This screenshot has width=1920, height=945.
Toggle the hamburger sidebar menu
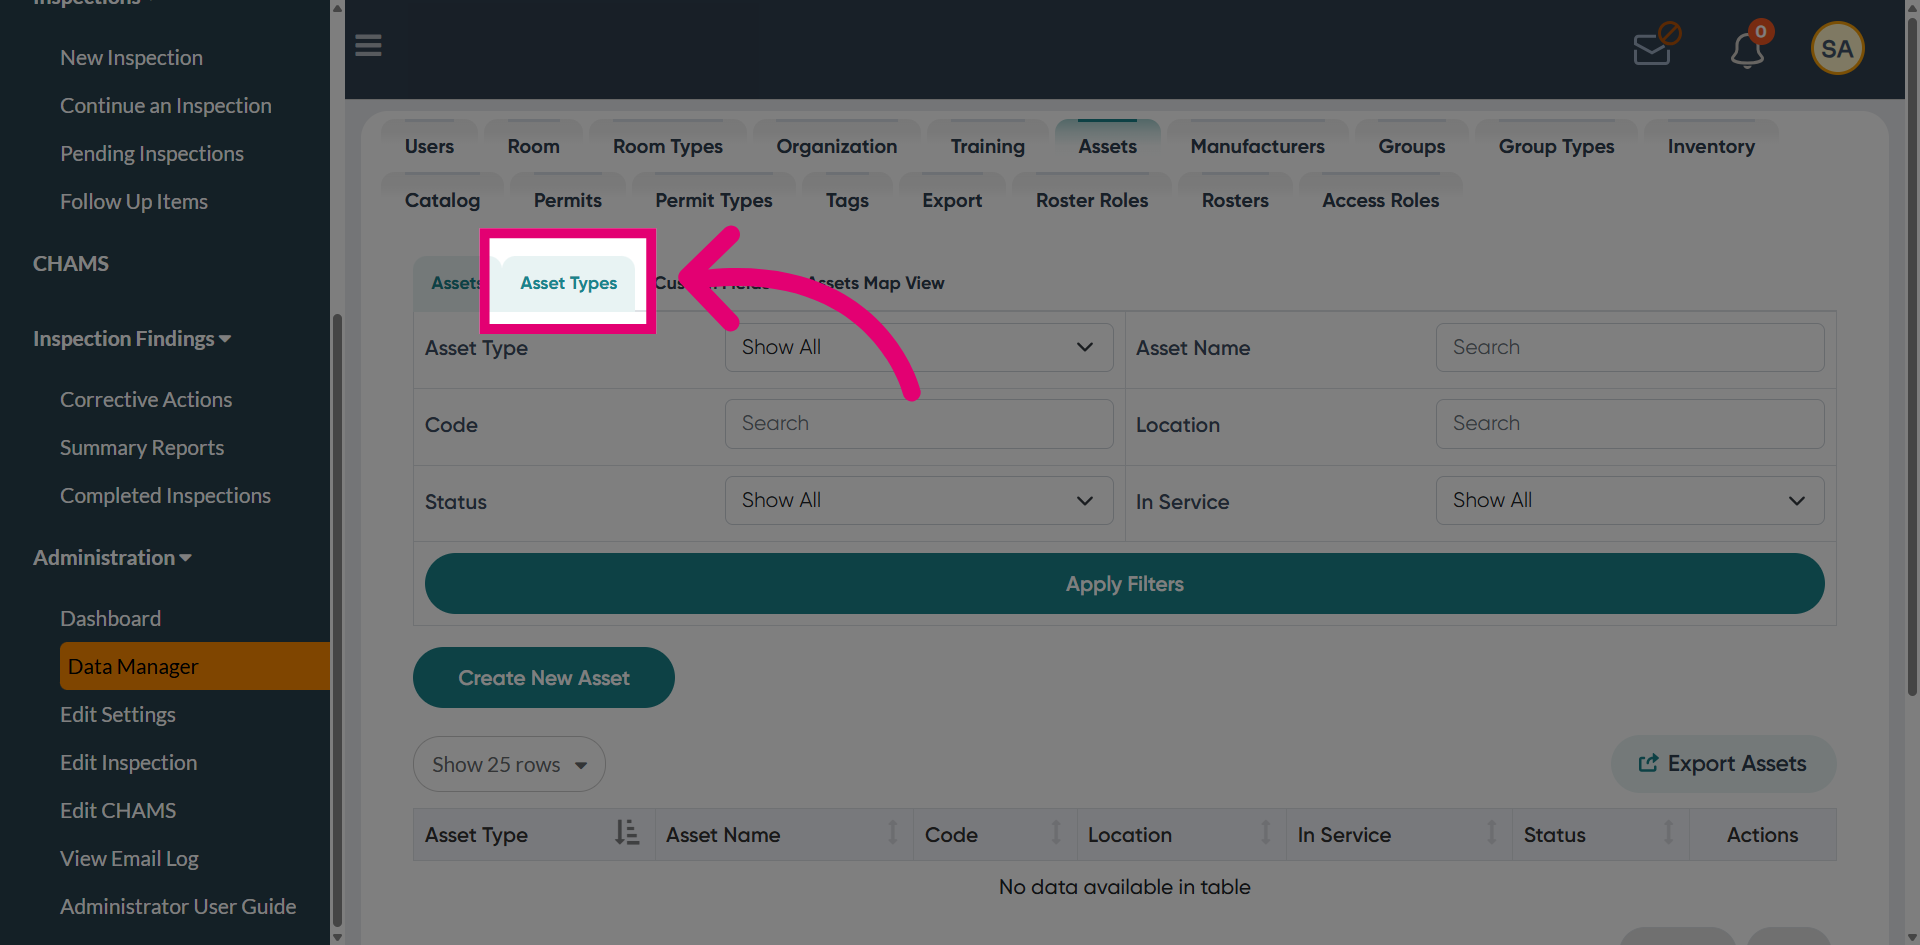pyautogui.click(x=368, y=46)
